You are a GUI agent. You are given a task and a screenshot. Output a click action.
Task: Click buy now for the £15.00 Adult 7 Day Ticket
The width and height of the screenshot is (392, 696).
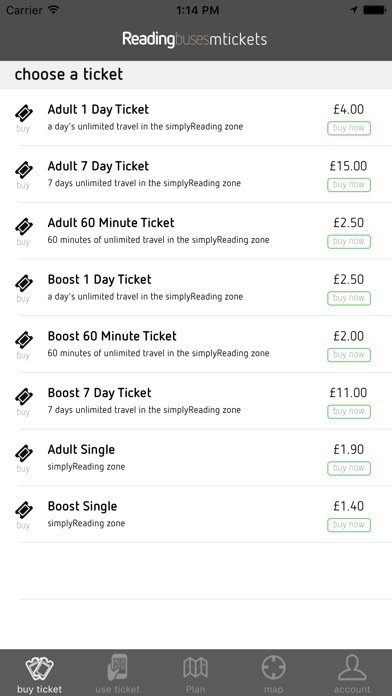pos(349,185)
